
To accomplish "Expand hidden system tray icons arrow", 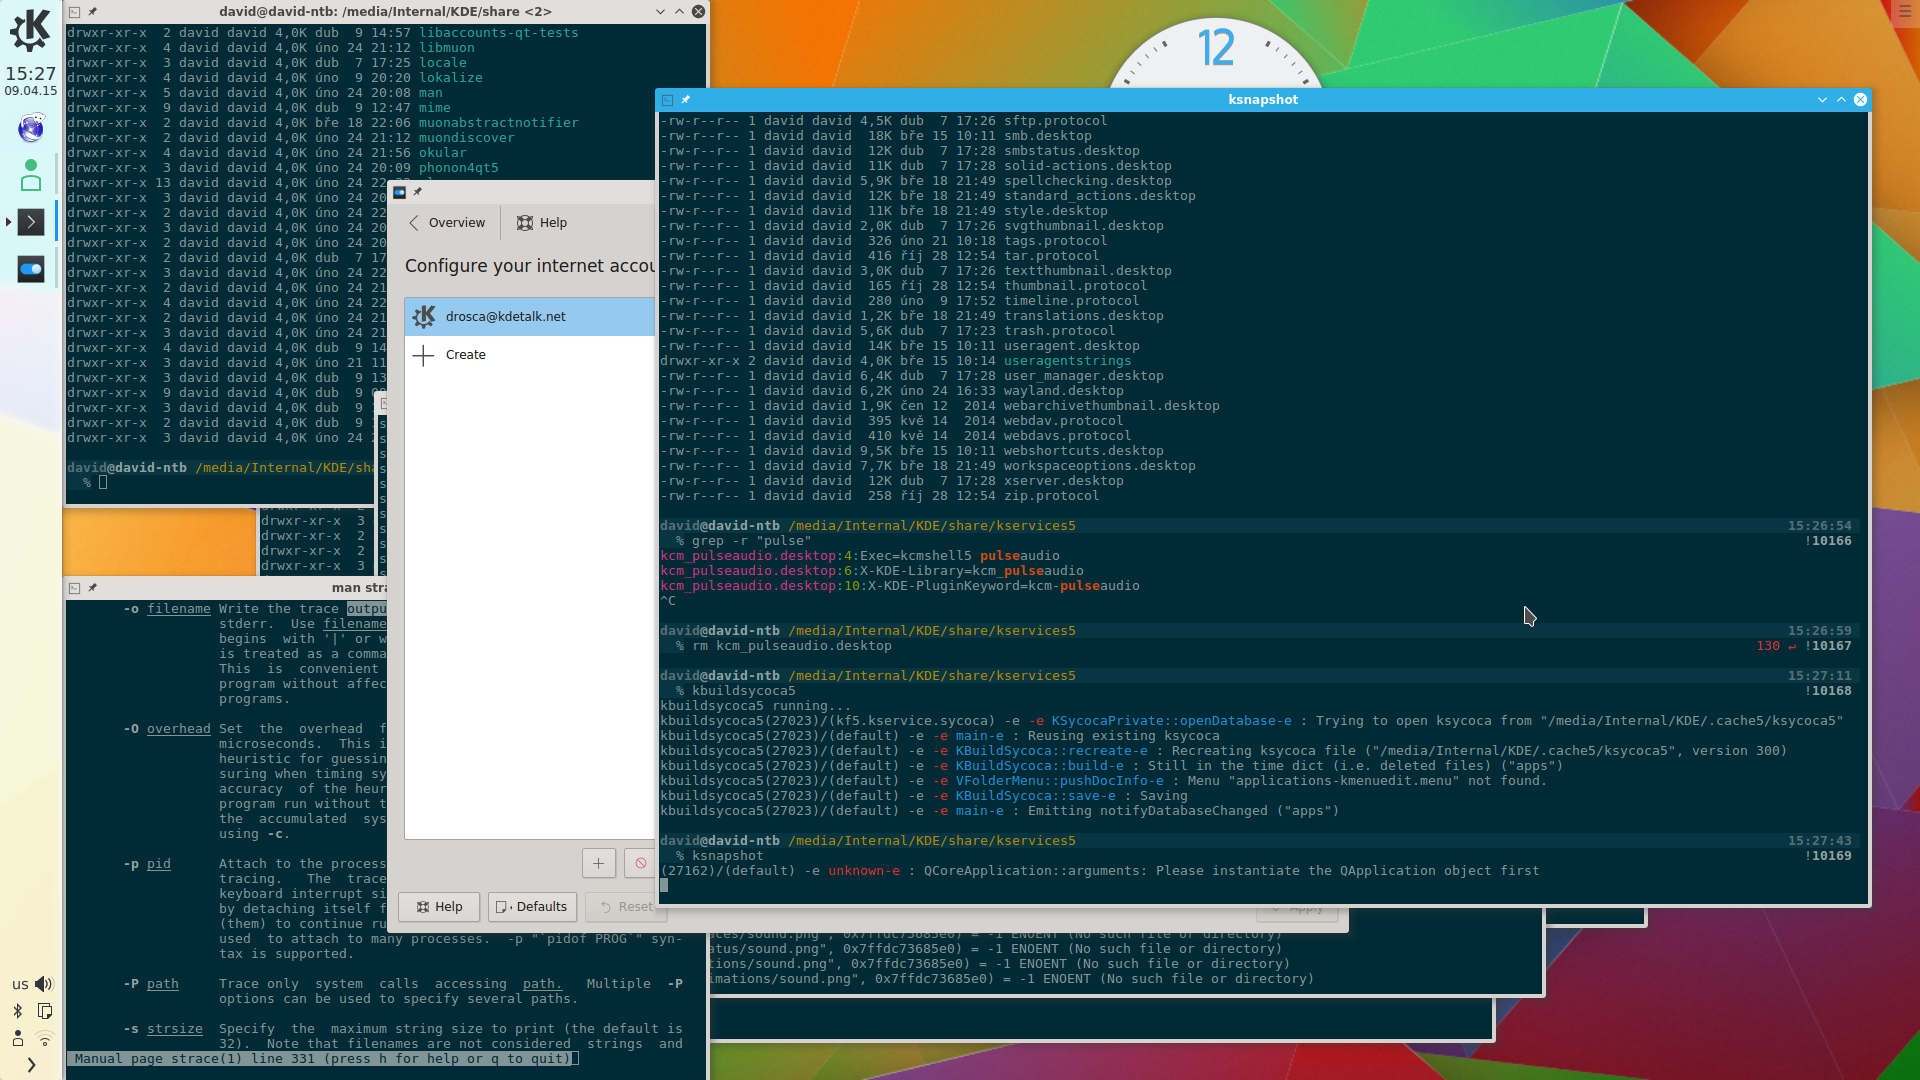I will pos(32,1065).
